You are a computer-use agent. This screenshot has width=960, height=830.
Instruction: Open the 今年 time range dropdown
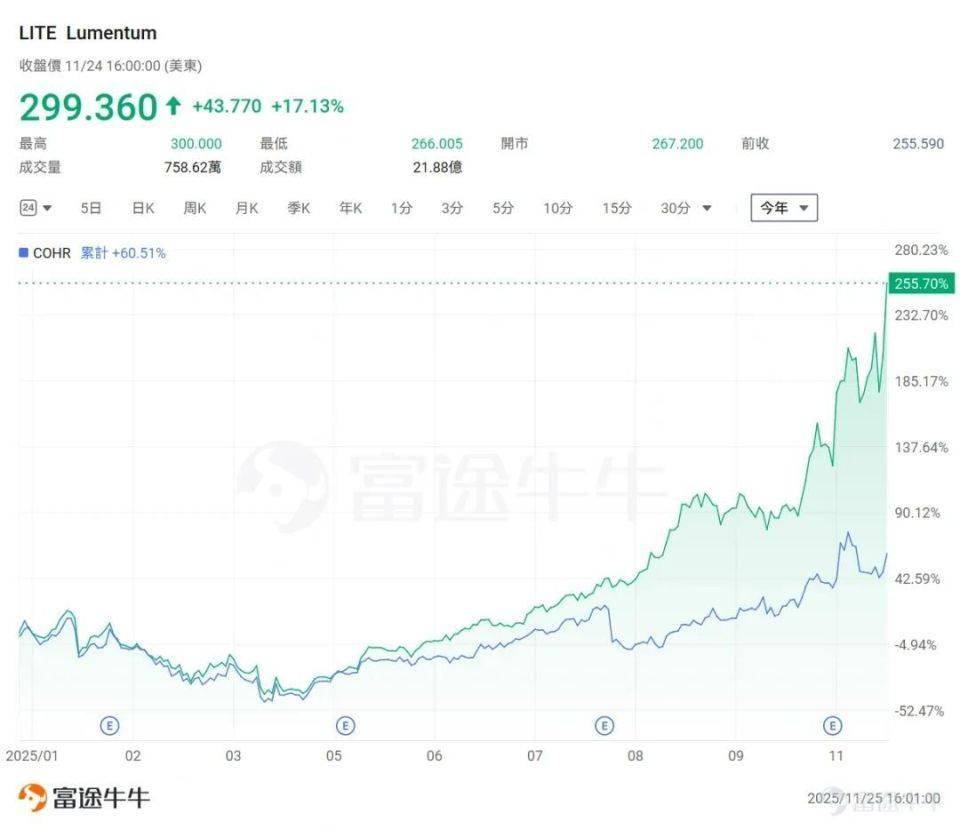pyautogui.click(x=784, y=208)
